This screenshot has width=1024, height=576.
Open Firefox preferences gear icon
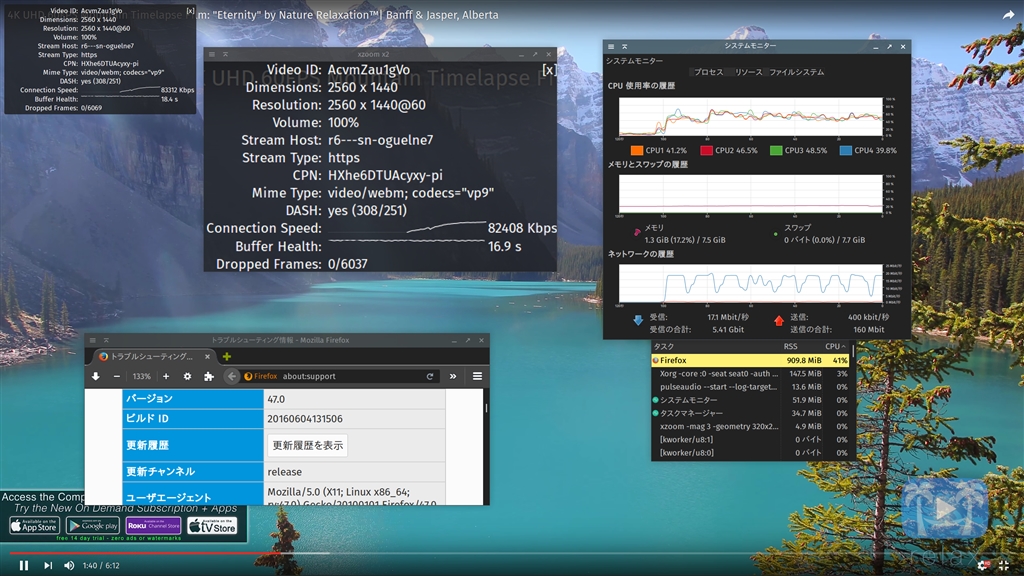tap(187, 376)
